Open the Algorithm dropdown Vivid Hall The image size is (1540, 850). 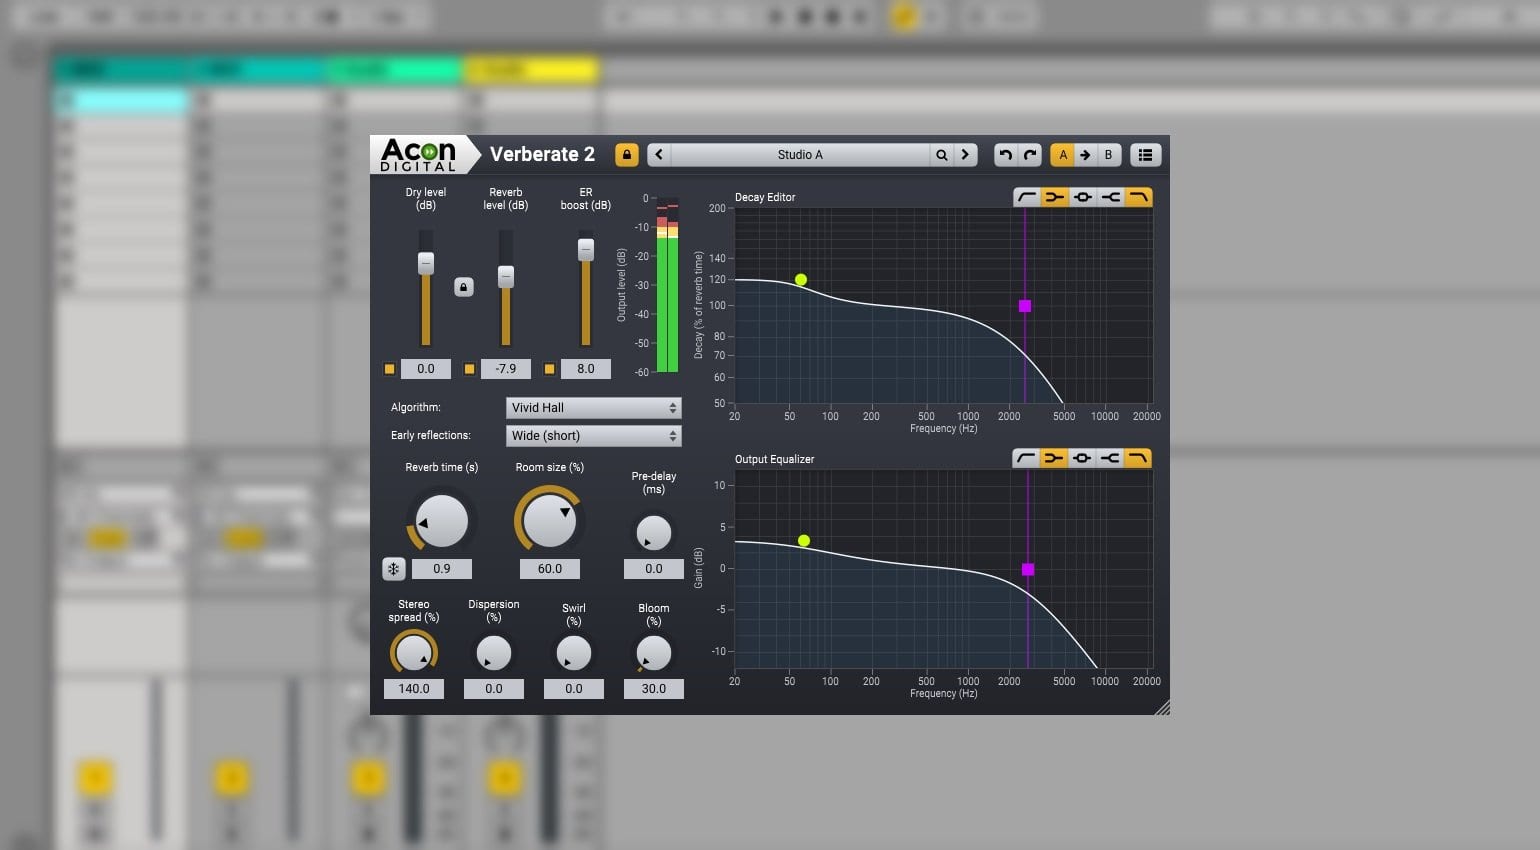594,408
